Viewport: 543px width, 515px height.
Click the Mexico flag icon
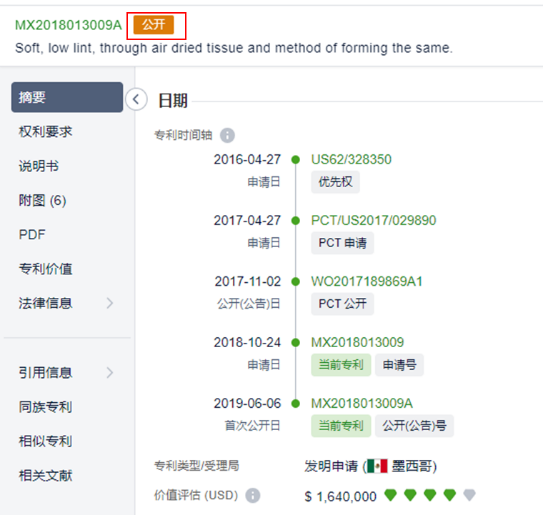tap(377, 466)
